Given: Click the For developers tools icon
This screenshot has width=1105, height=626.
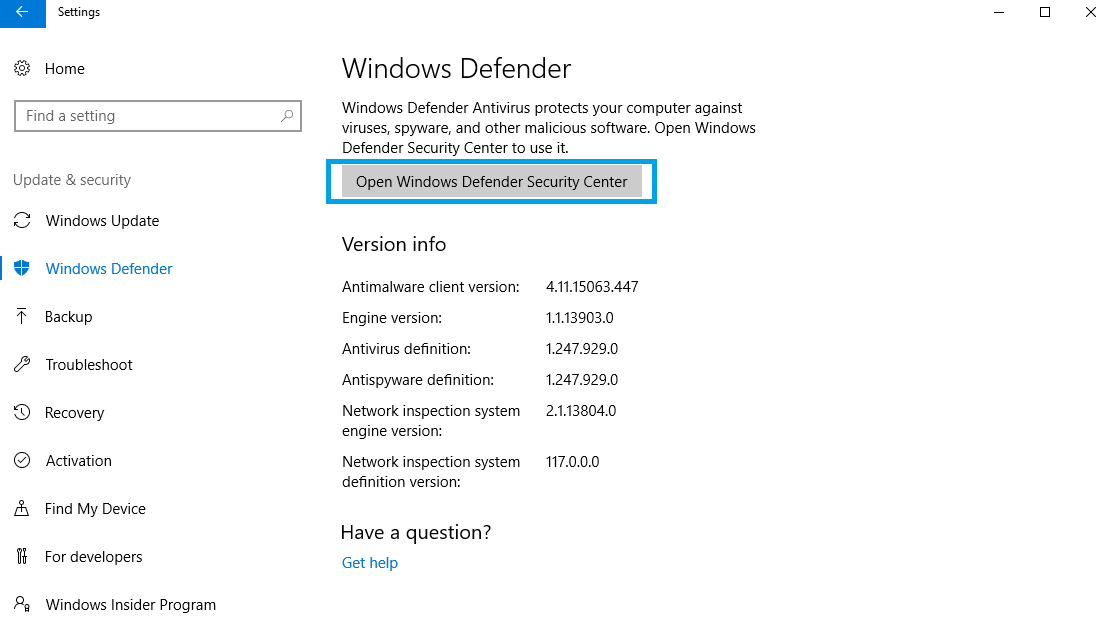Looking at the screenshot, I should [22, 556].
